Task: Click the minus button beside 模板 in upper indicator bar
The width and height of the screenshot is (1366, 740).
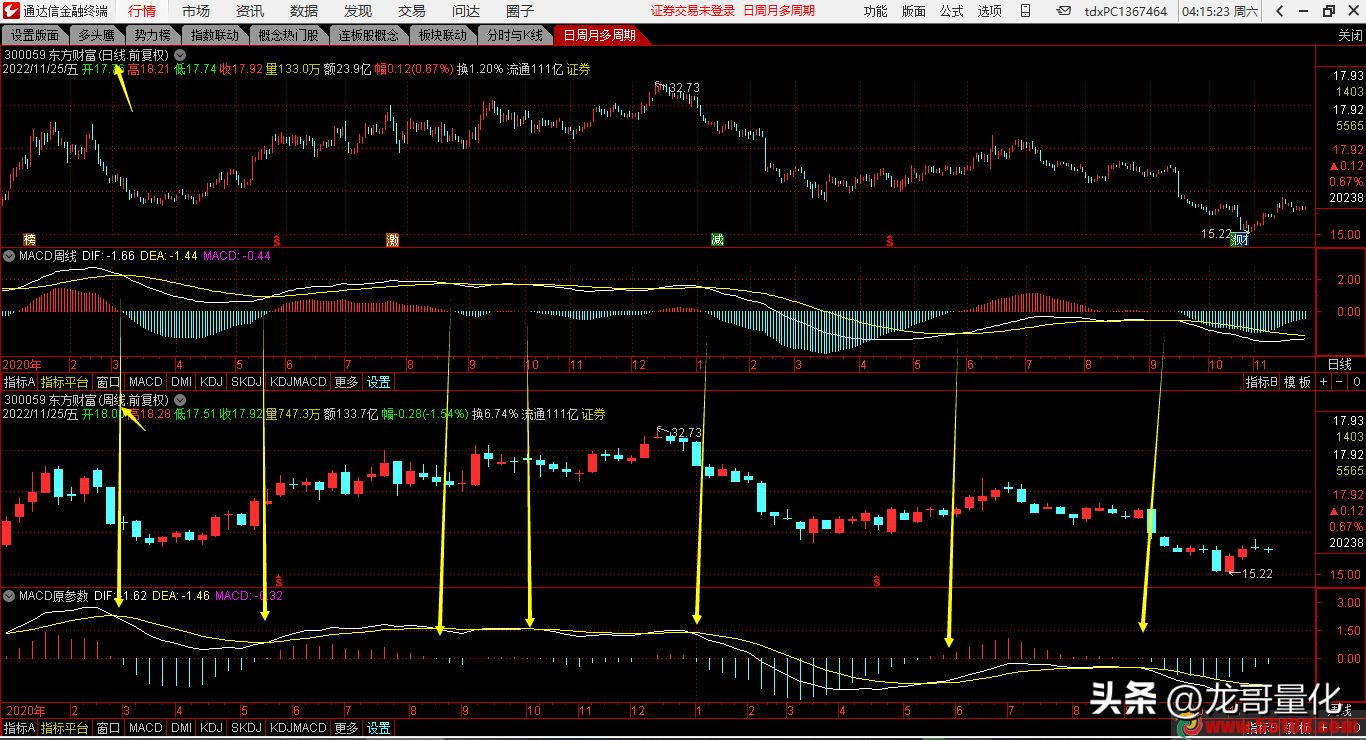Action: [1340, 382]
